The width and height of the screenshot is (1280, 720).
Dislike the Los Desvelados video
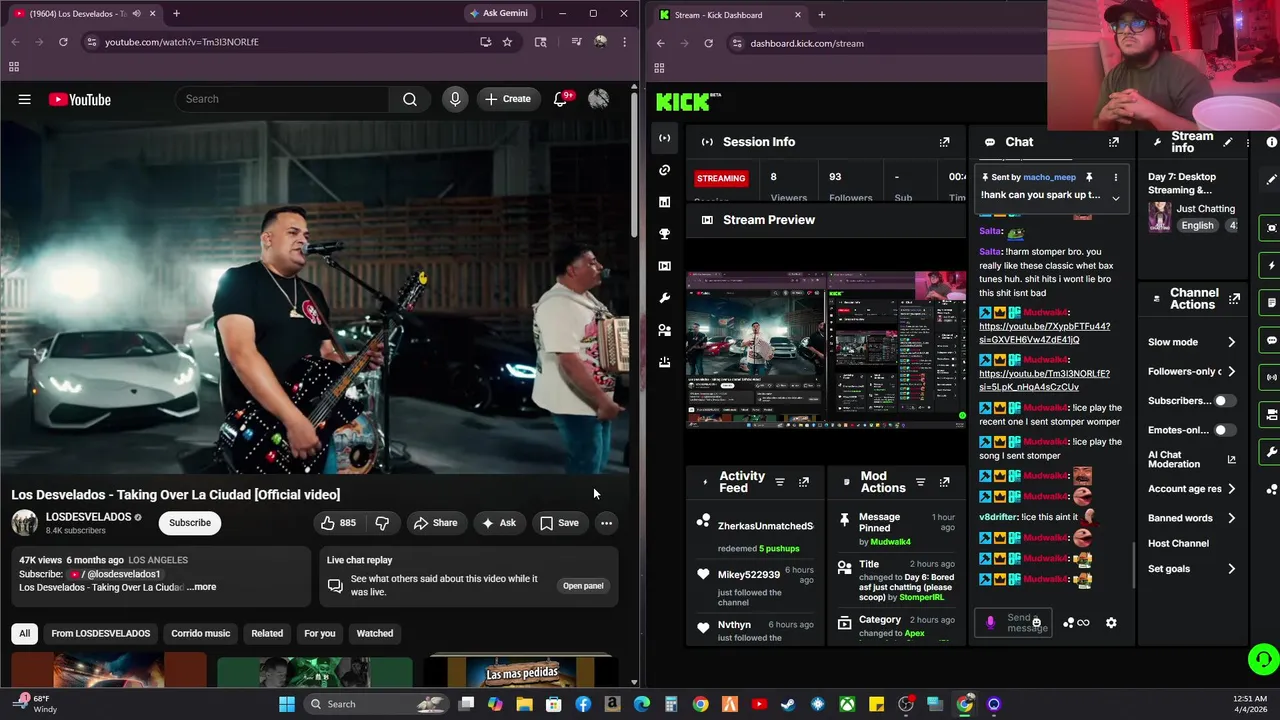[x=382, y=523]
